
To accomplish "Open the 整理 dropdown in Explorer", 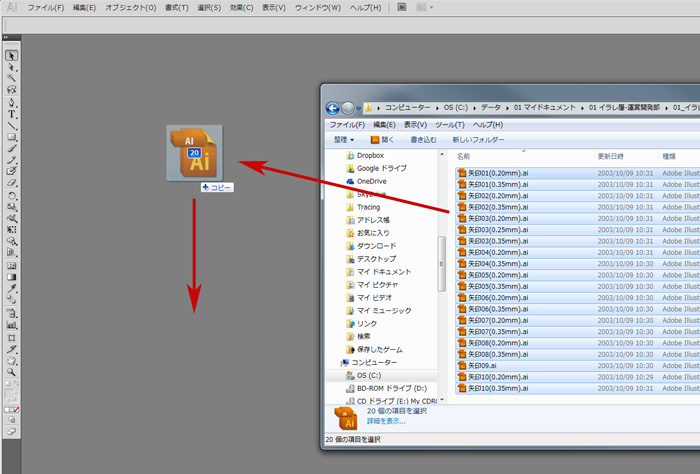I will [x=344, y=140].
